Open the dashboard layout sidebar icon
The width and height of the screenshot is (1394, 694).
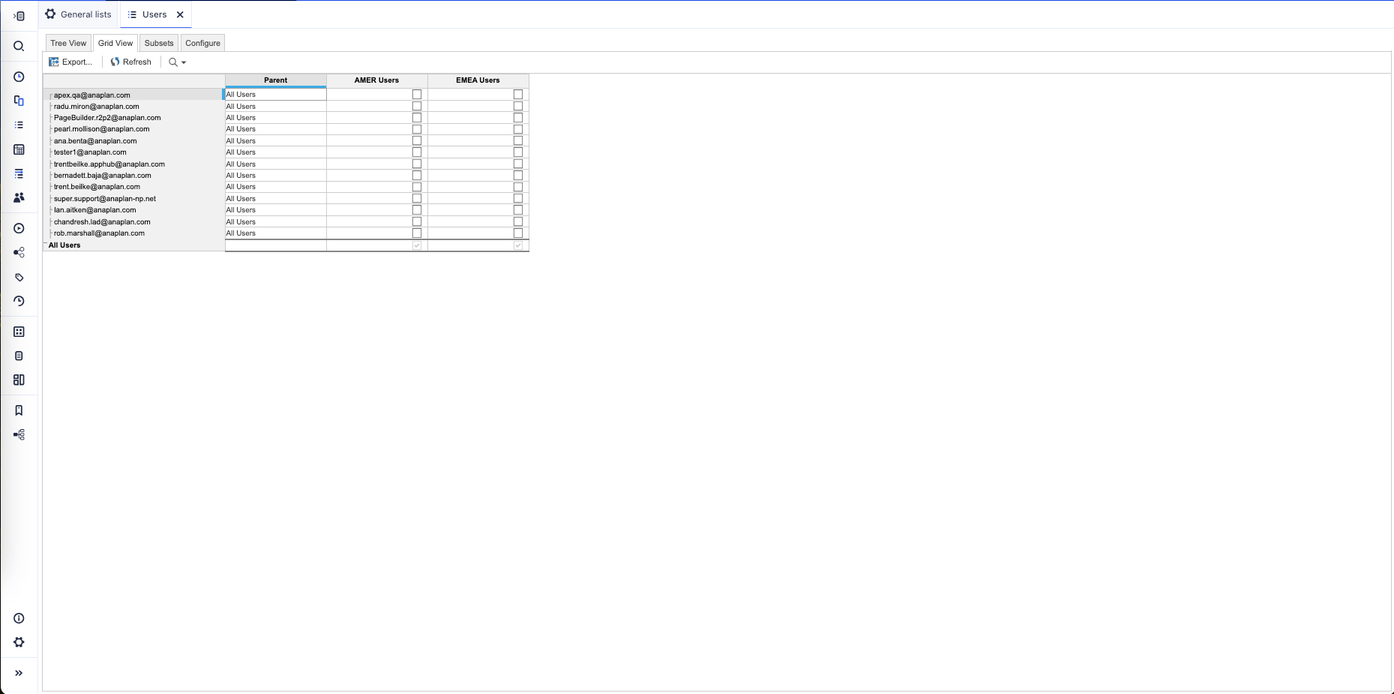pyautogui.click(x=19, y=380)
